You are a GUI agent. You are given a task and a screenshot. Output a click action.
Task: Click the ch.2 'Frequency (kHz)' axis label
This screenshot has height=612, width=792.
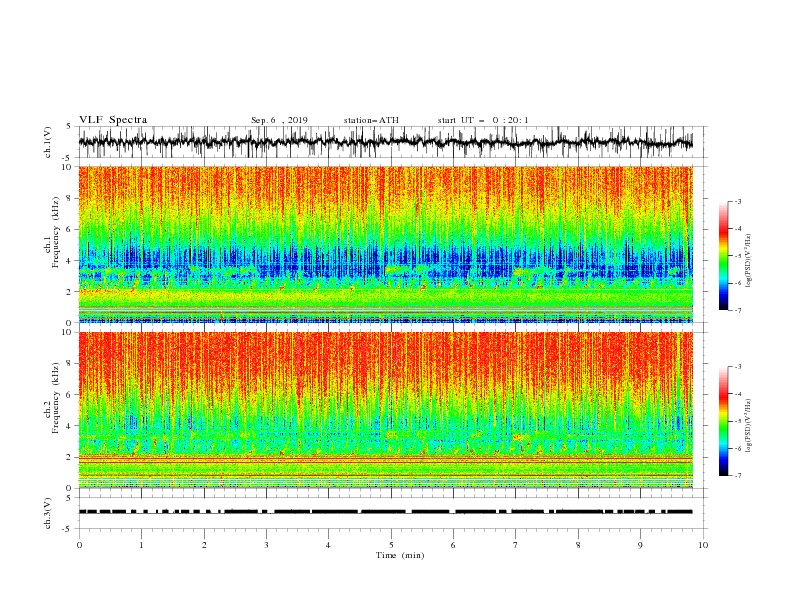(x=55, y=398)
